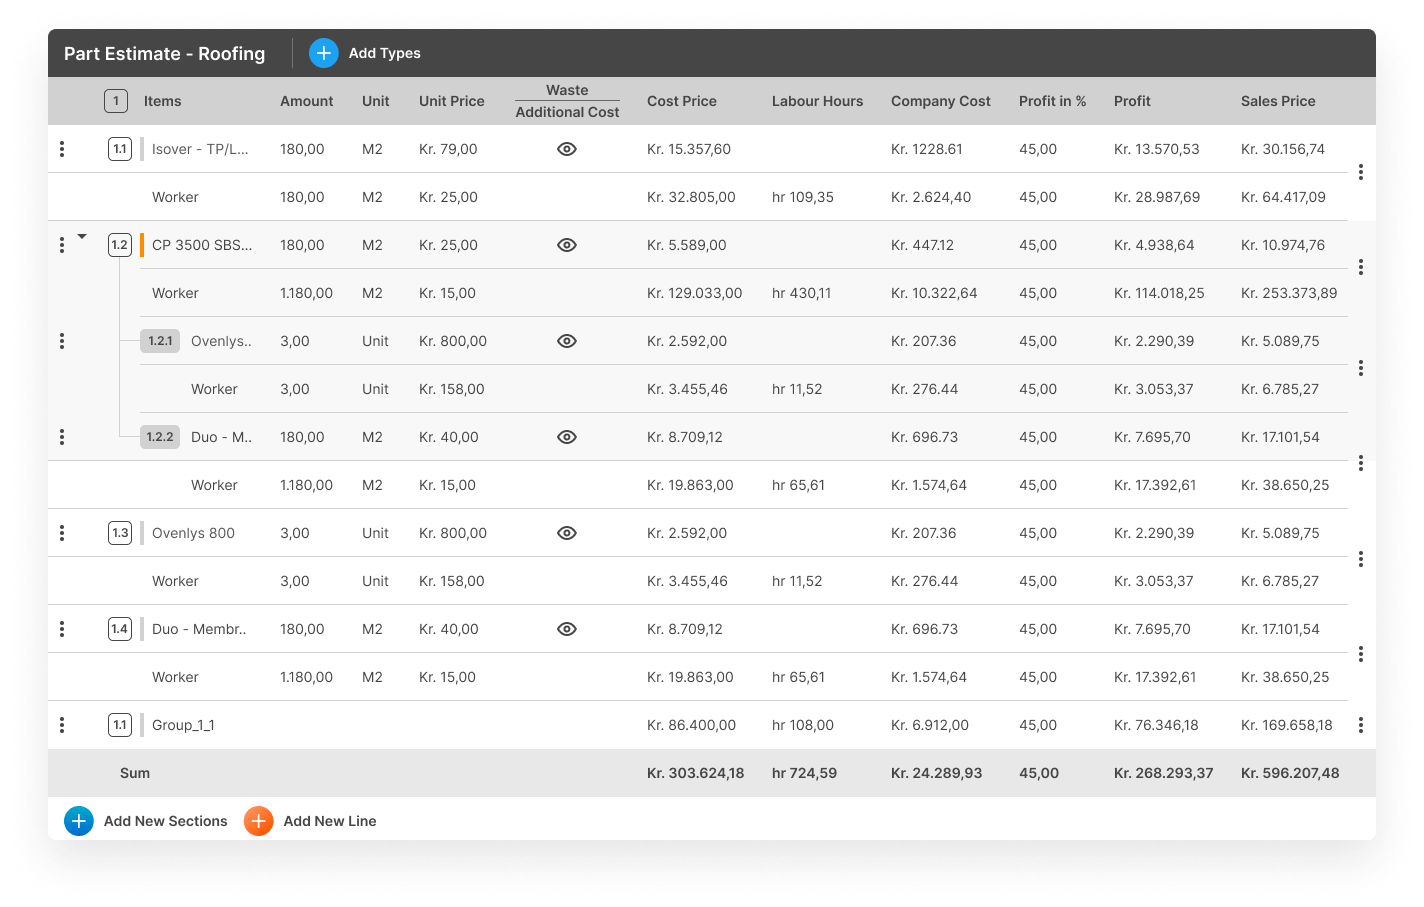Open left drag menu for Isover row
The width and height of the screenshot is (1424, 907).
(62, 149)
